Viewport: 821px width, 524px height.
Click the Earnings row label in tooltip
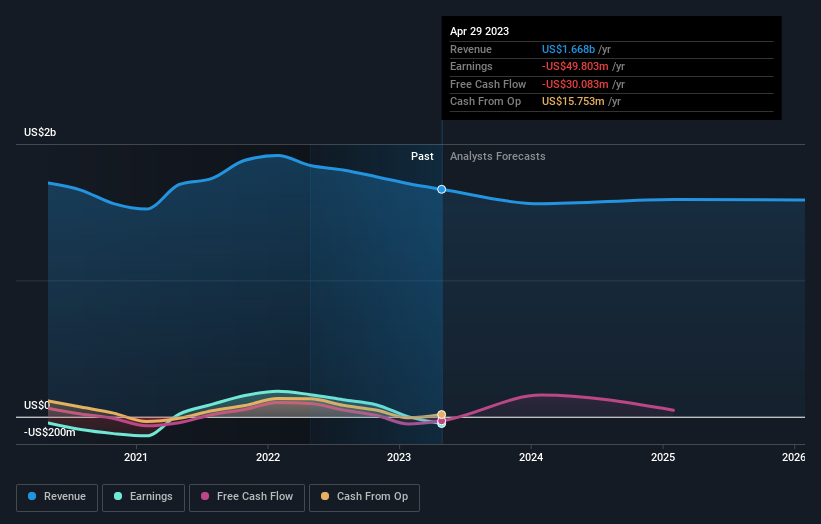pos(471,66)
